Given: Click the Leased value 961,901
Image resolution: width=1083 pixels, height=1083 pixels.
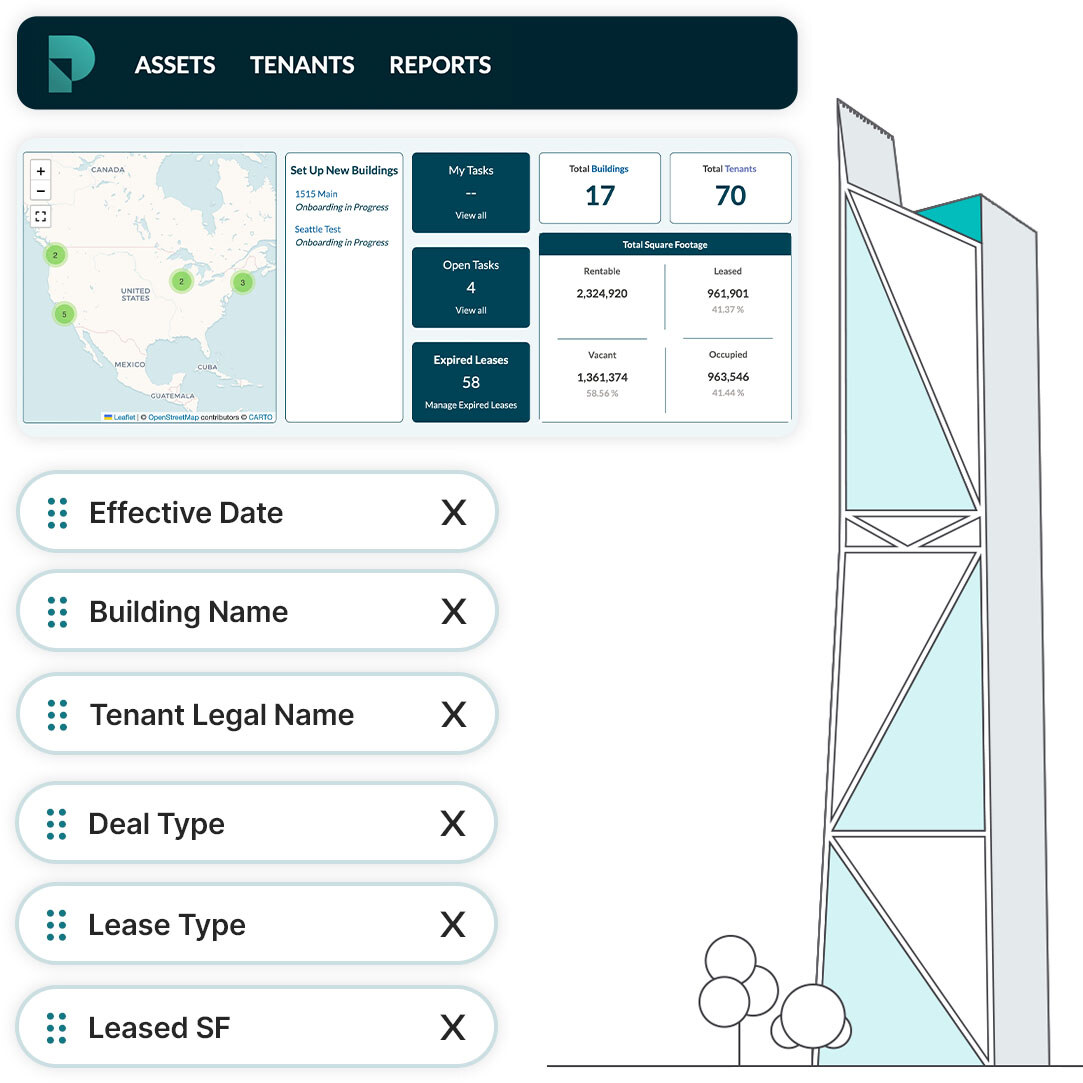Looking at the screenshot, I should 728,294.
